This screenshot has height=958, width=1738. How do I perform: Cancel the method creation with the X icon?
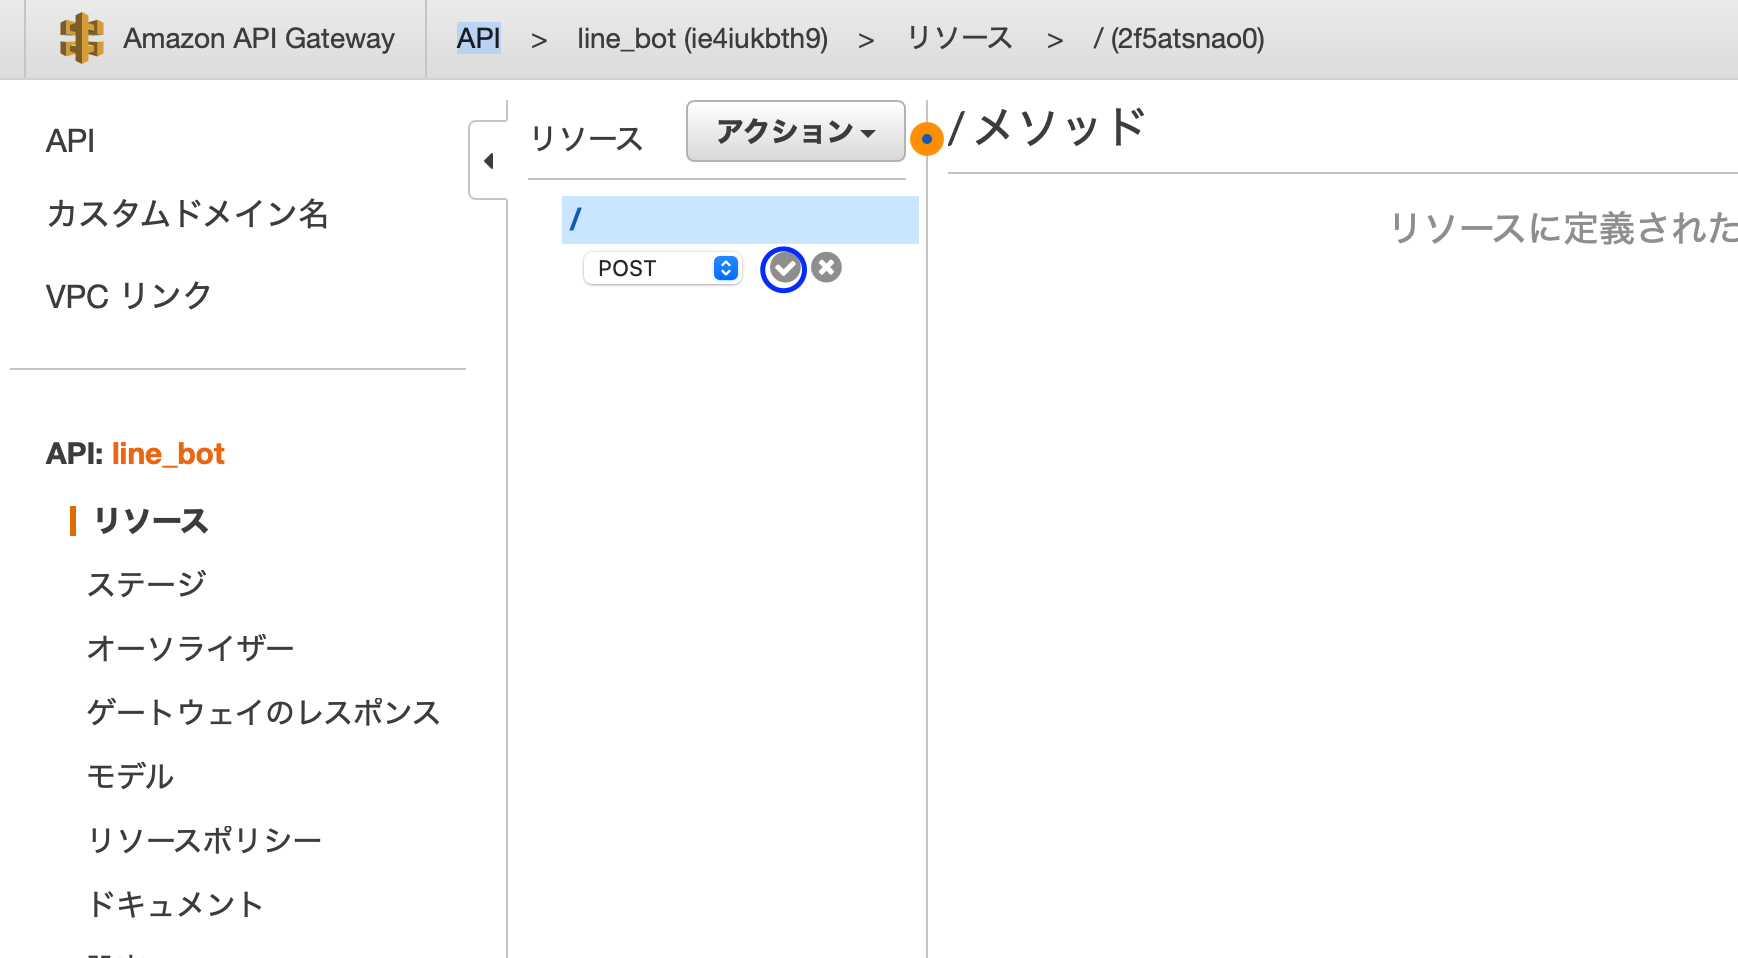pyautogui.click(x=826, y=267)
